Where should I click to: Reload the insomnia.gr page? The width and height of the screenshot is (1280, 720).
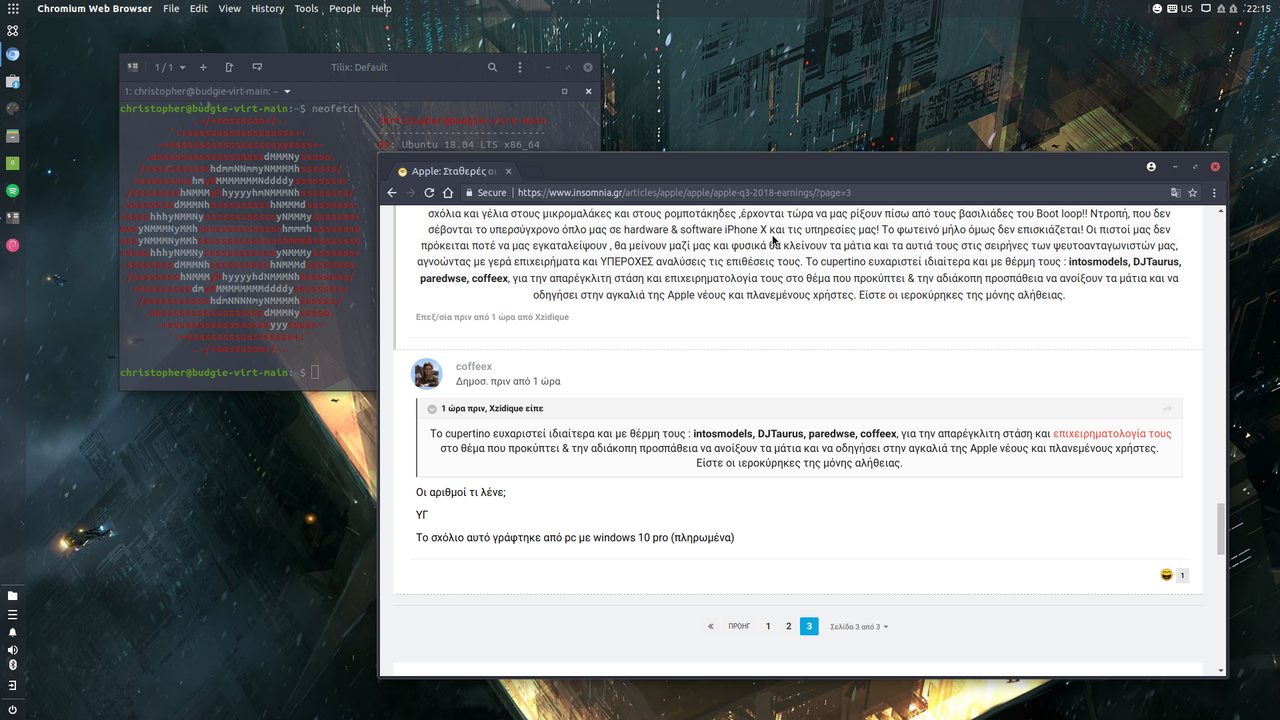tap(429, 192)
